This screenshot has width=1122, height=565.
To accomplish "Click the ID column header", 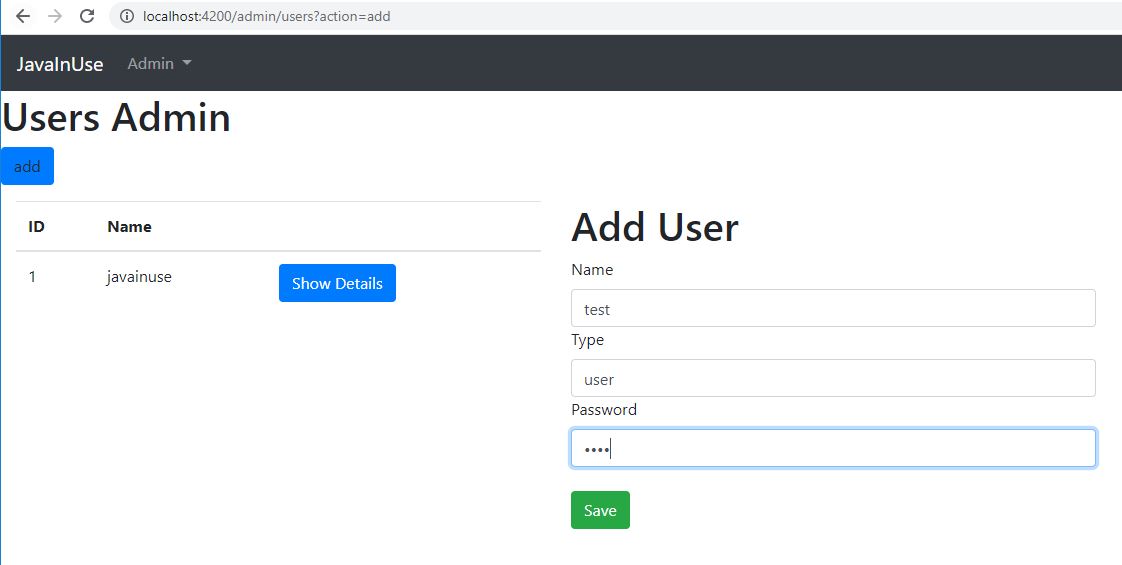I will tap(36, 227).
